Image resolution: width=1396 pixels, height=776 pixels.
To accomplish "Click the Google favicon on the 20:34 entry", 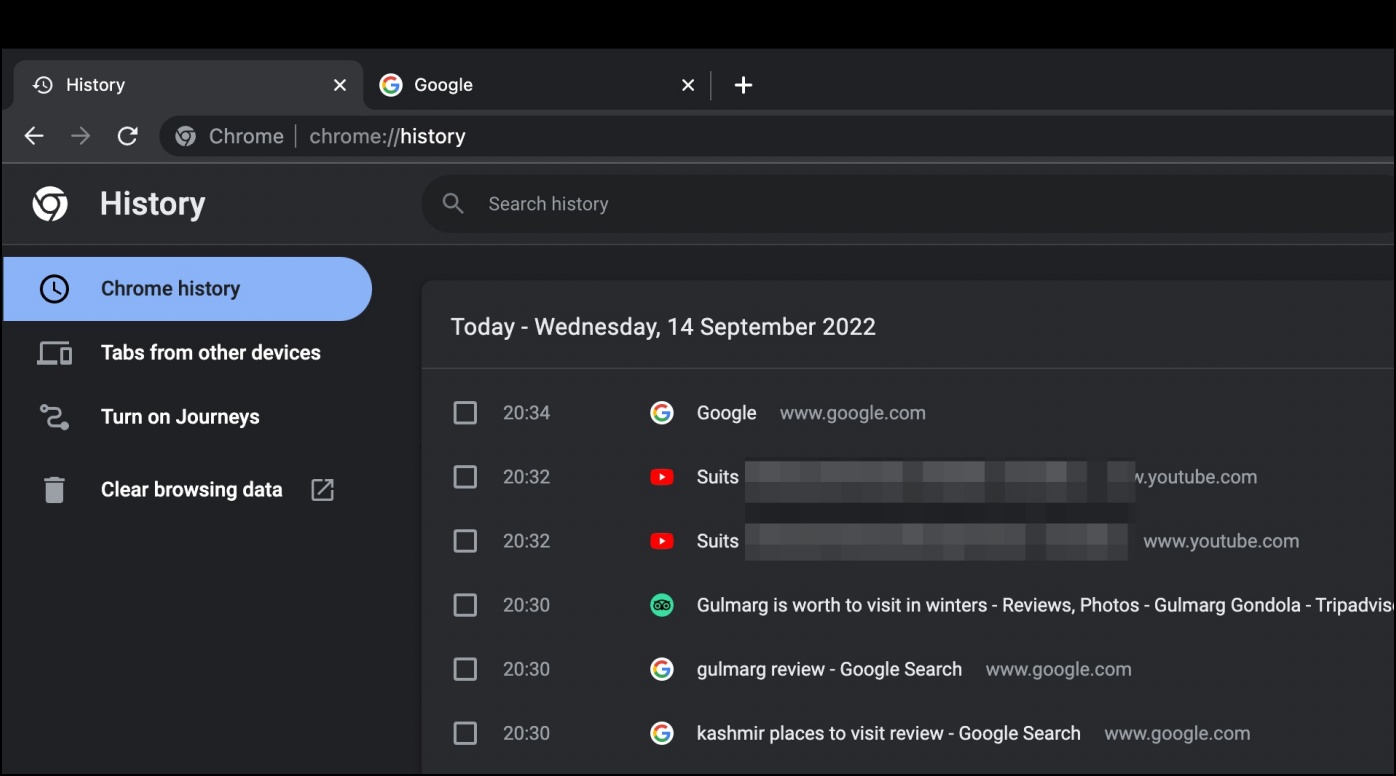I will coord(661,413).
